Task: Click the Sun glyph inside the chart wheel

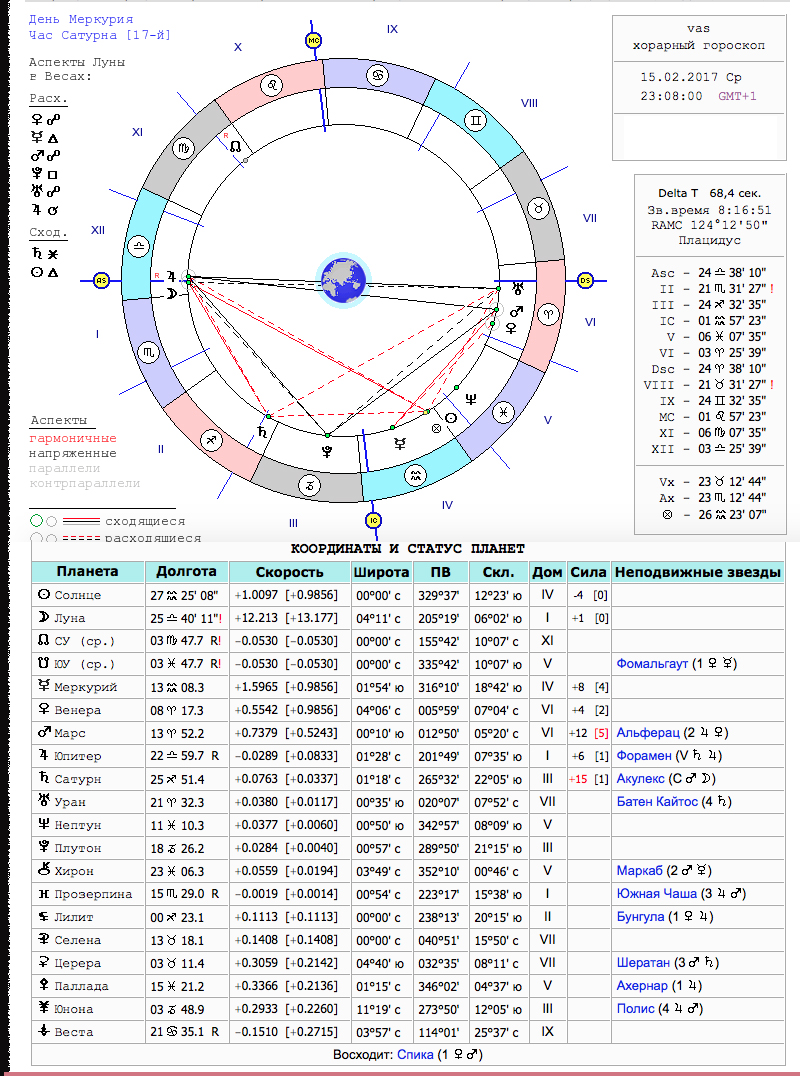Action: (x=451, y=418)
